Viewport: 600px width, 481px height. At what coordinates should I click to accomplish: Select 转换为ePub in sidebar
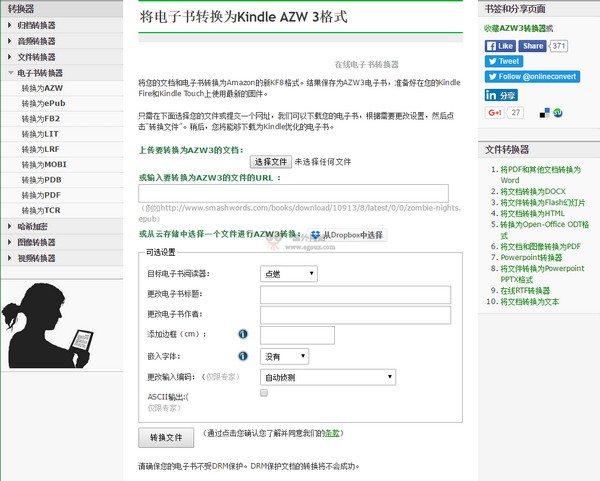43,103
